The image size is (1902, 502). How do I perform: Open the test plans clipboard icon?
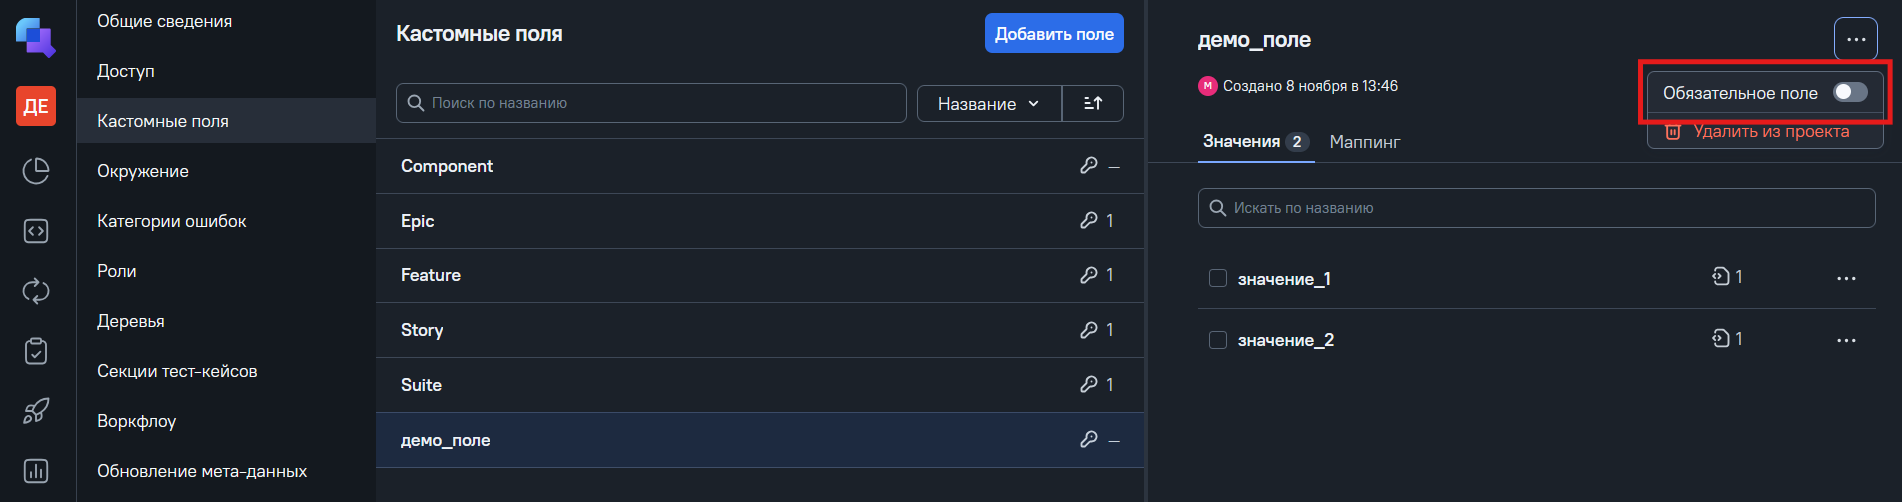[x=36, y=351]
